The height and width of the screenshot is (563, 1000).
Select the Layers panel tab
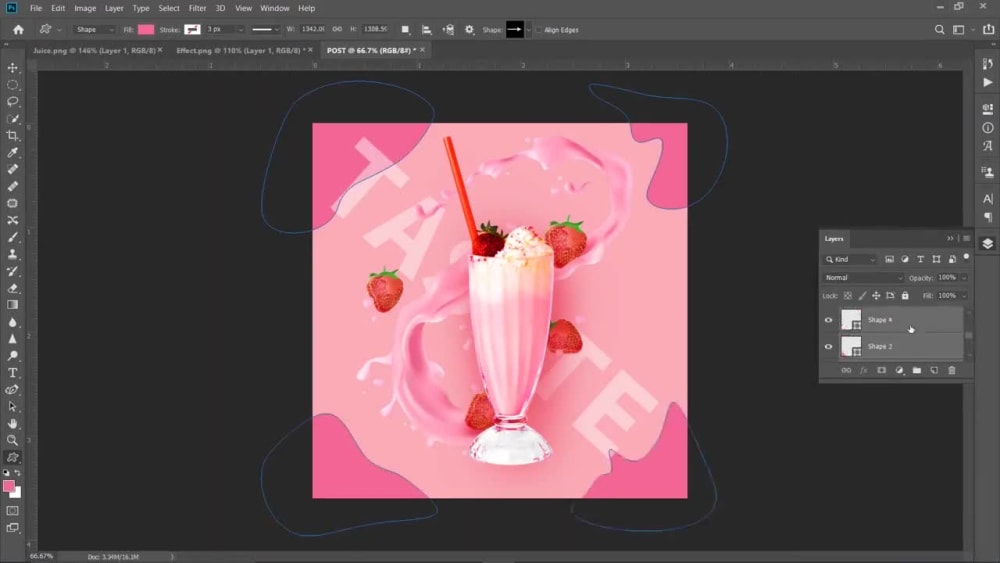pyautogui.click(x=834, y=238)
